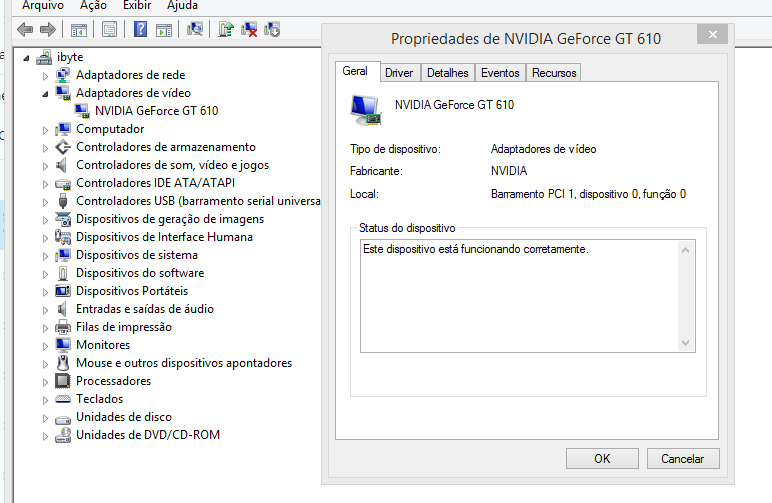Select the Teclados tree label
The width and height of the screenshot is (772, 503).
point(99,399)
